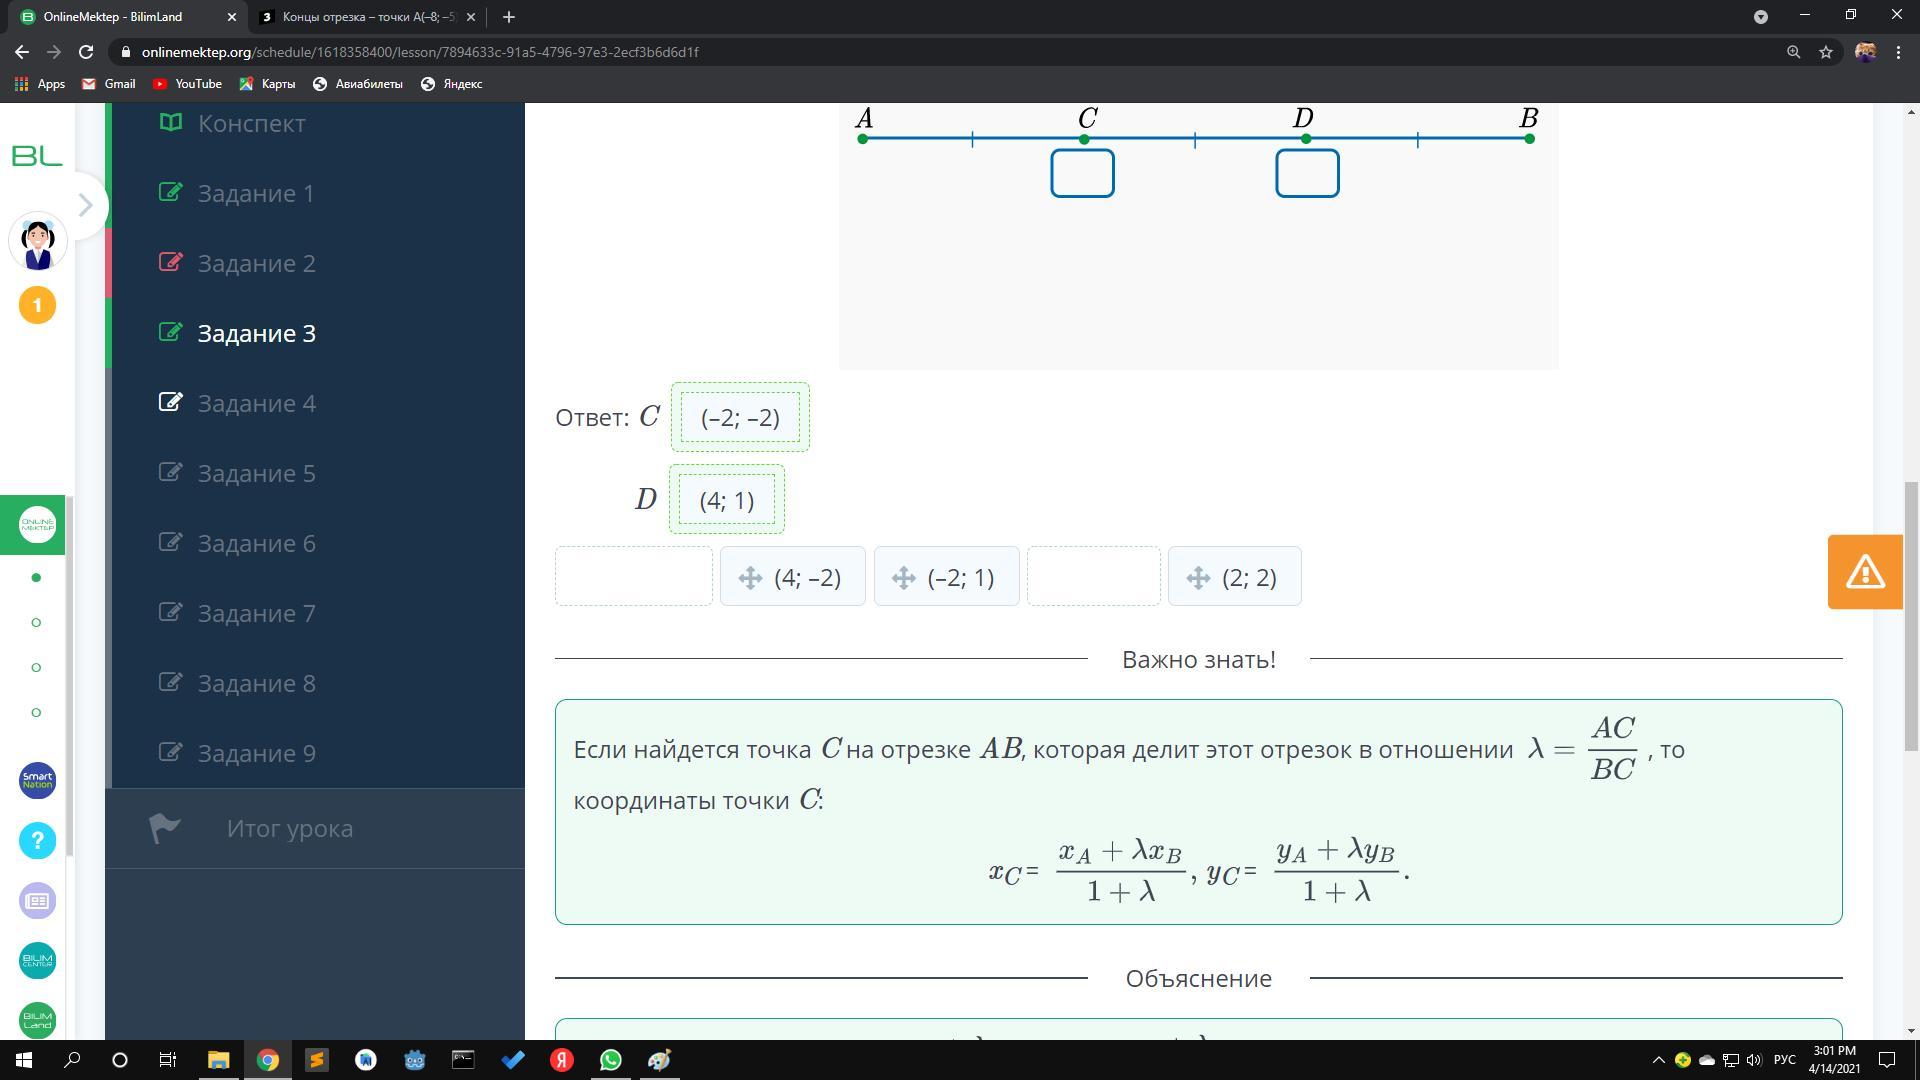The width and height of the screenshot is (1920, 1080).
Task: Click the Online Mektep green logo icon
Action: (x=37, y=524)
